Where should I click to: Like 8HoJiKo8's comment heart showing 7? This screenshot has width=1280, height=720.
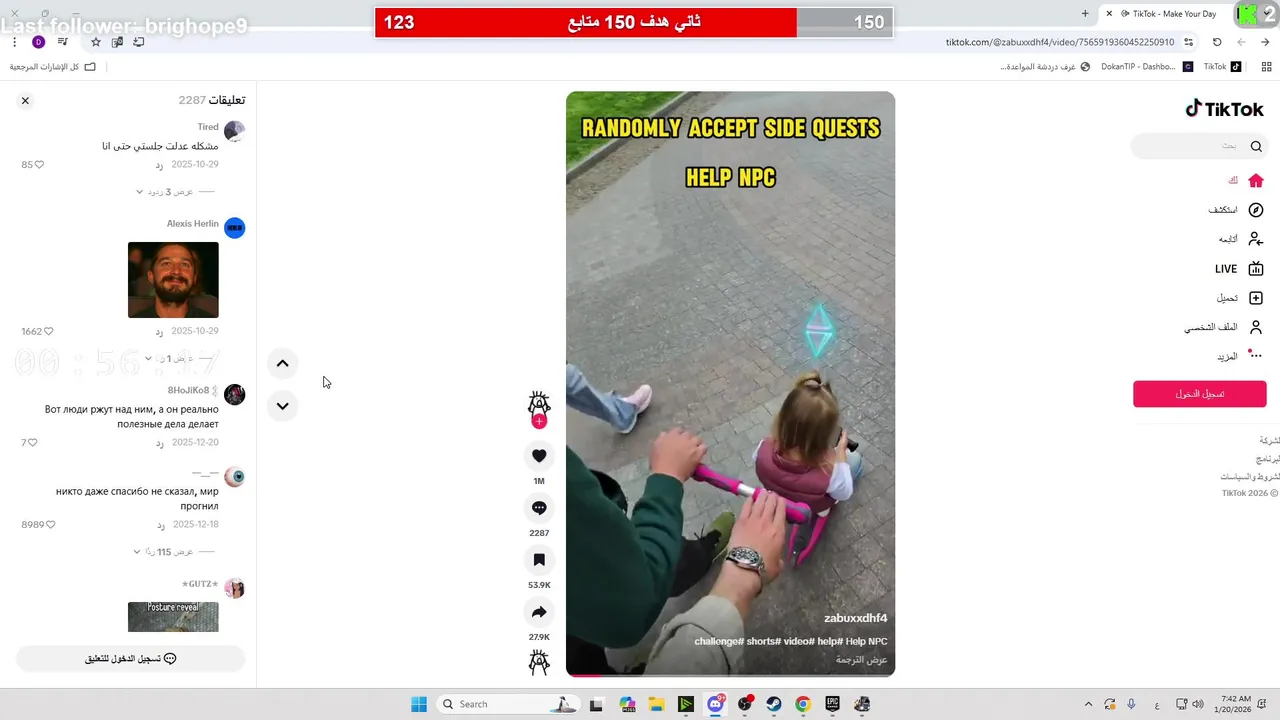point(32,442)
